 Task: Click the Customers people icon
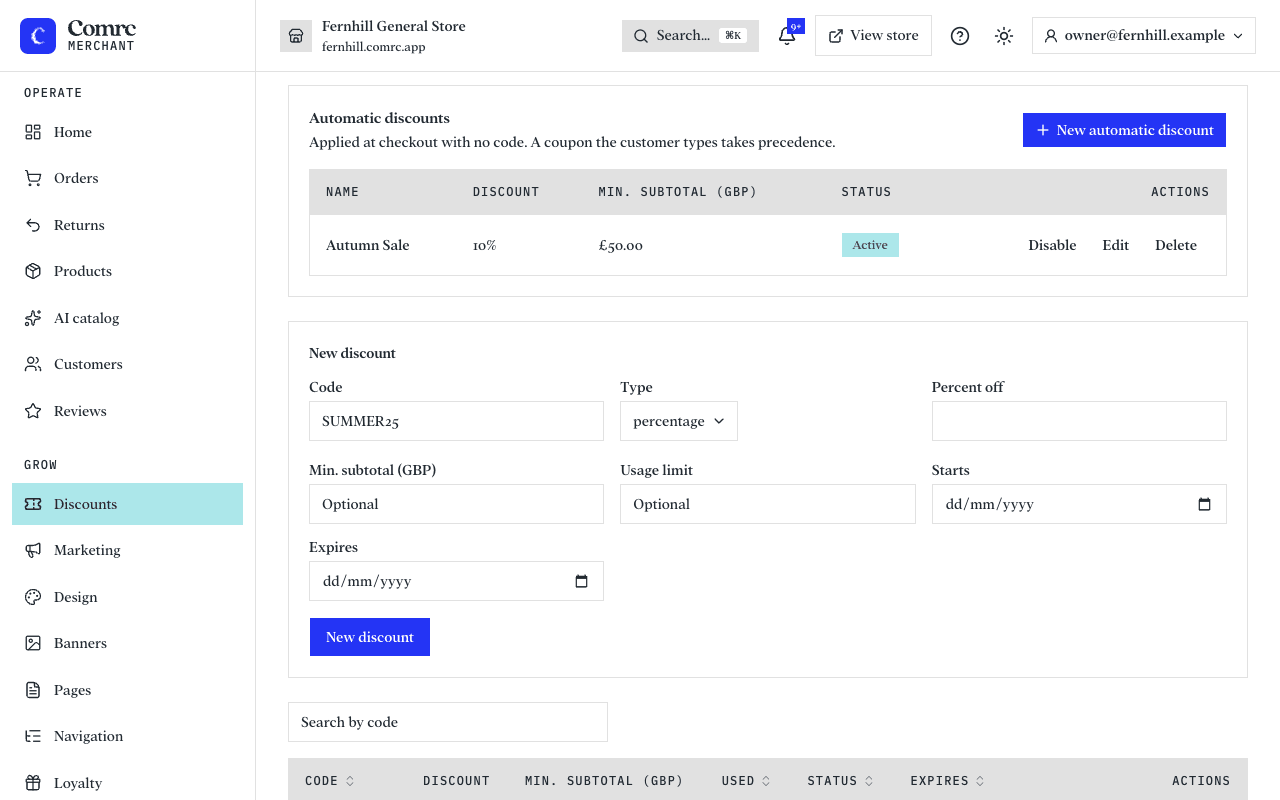coord(33,364)
